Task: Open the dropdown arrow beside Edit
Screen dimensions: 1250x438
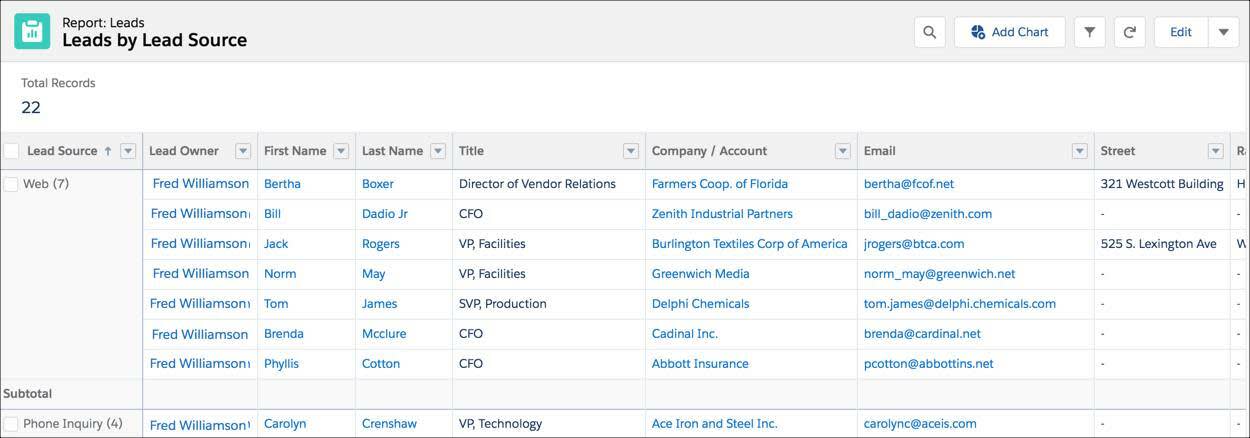Action: [1224, 32]
